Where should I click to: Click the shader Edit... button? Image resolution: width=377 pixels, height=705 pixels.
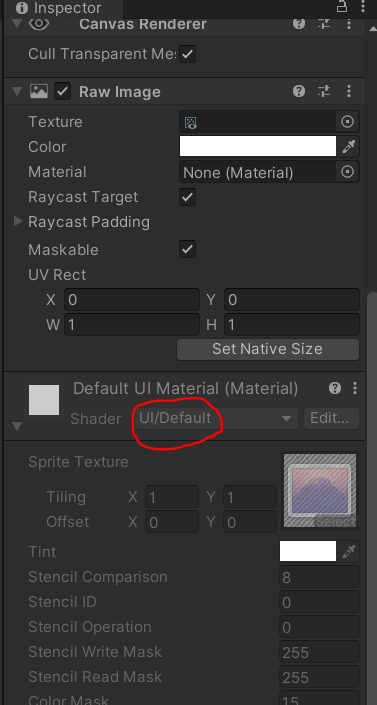pyautogui.click(x=331, y=419)
